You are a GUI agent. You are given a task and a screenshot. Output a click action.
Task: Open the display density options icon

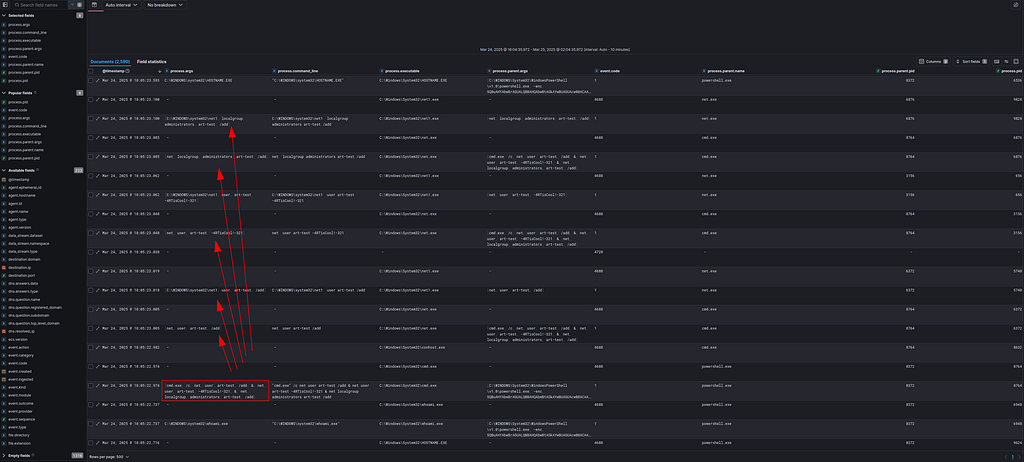[x=997, y=61]
